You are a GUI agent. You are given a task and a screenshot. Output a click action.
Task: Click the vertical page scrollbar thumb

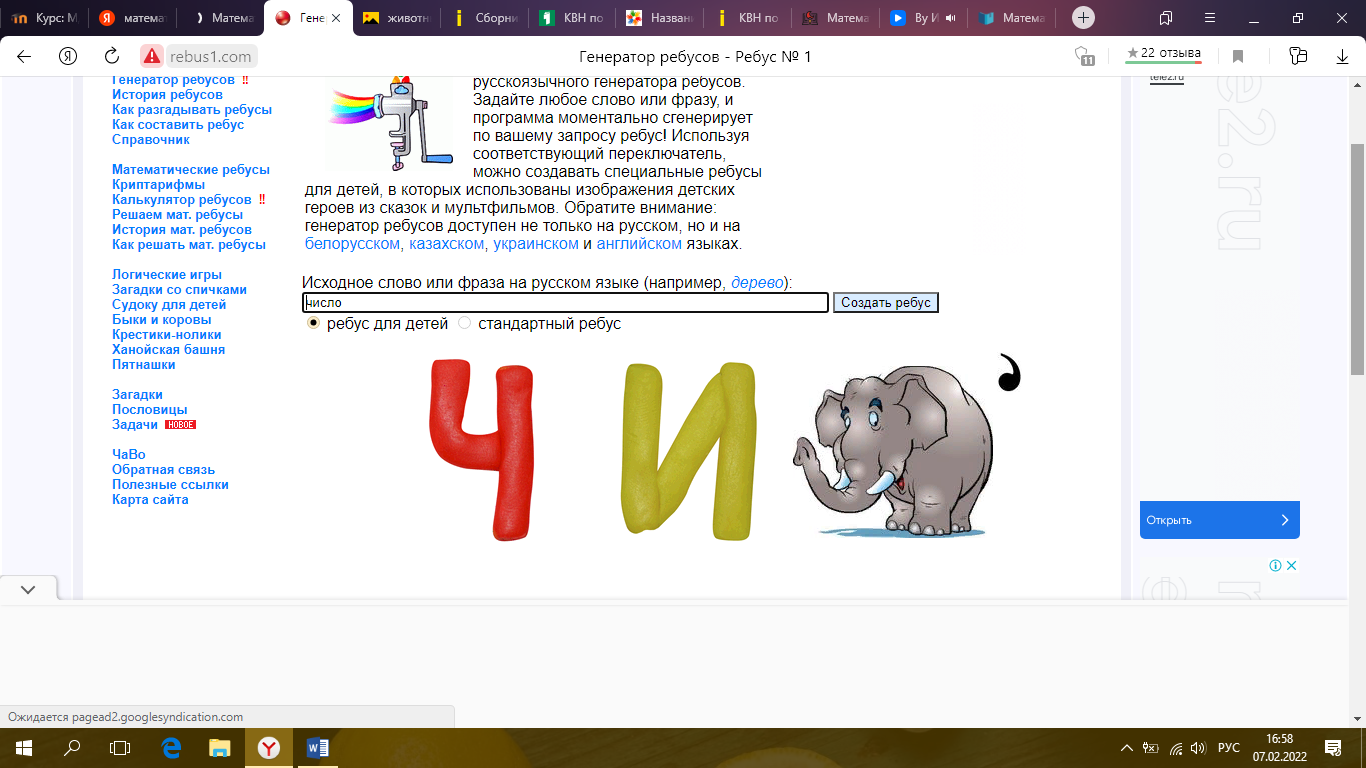[x=1357, y=260]
